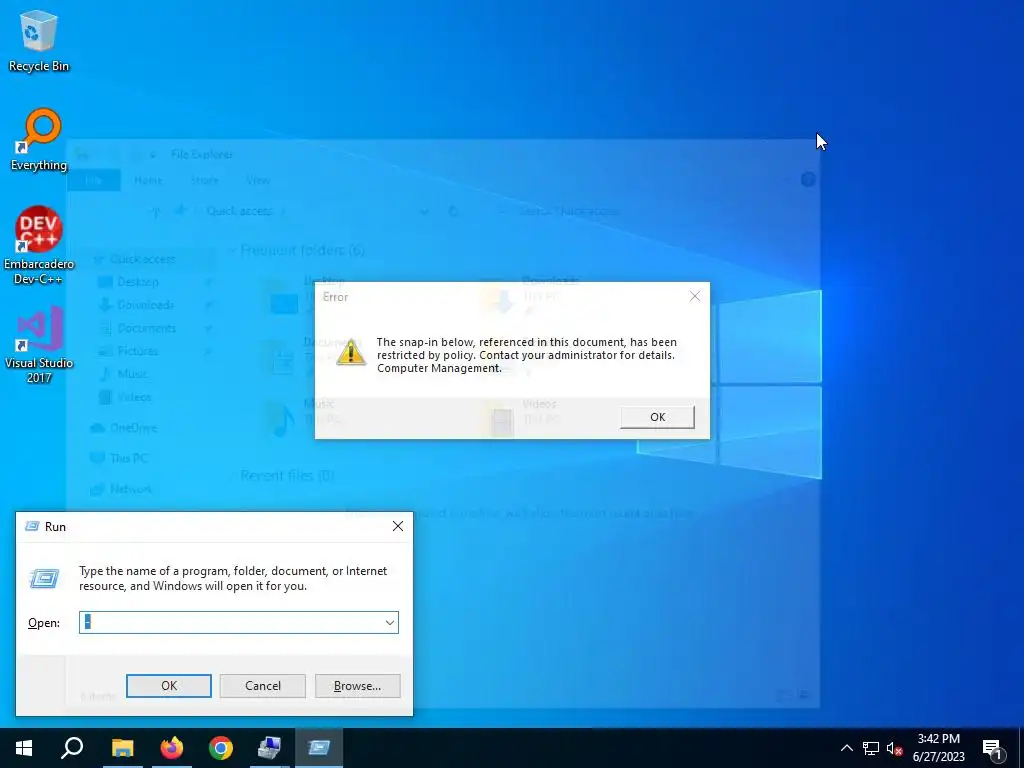Image resolution: width=1024 pixels, height=768 pixels.
Task: Select This PC in File Explorer sidebar
Action: point(129,458)
